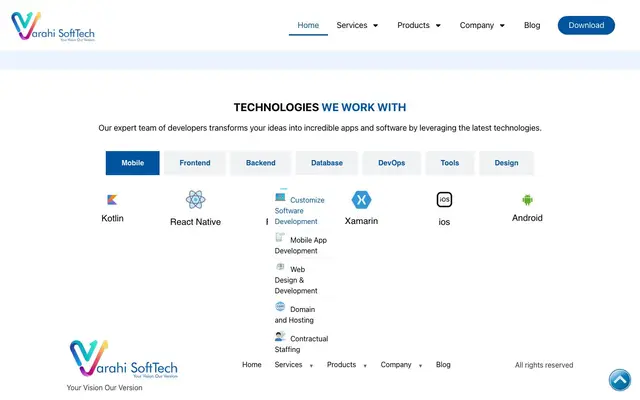Open Contractual Staffing menu entry

click(301, 343)
